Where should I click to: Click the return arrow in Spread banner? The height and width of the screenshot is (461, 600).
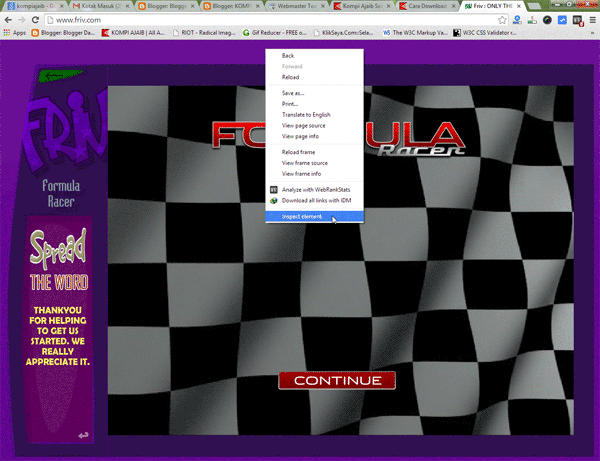click(83, 435)
